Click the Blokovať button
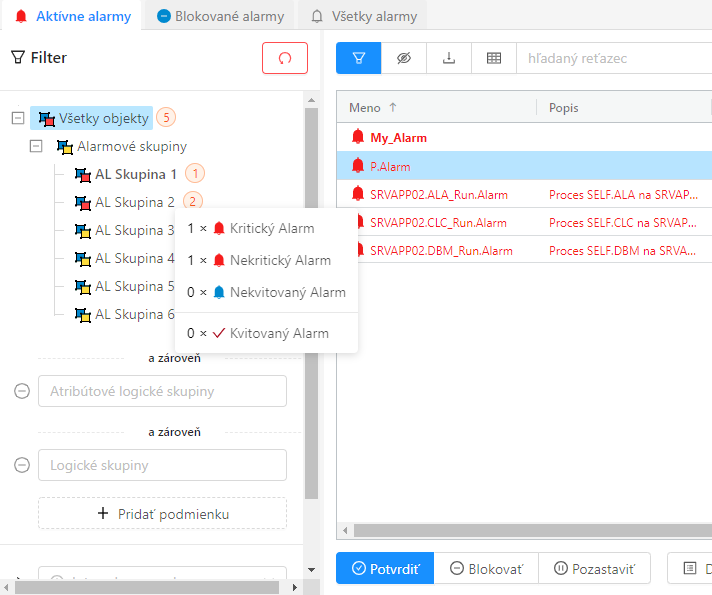 pos(486,568)
